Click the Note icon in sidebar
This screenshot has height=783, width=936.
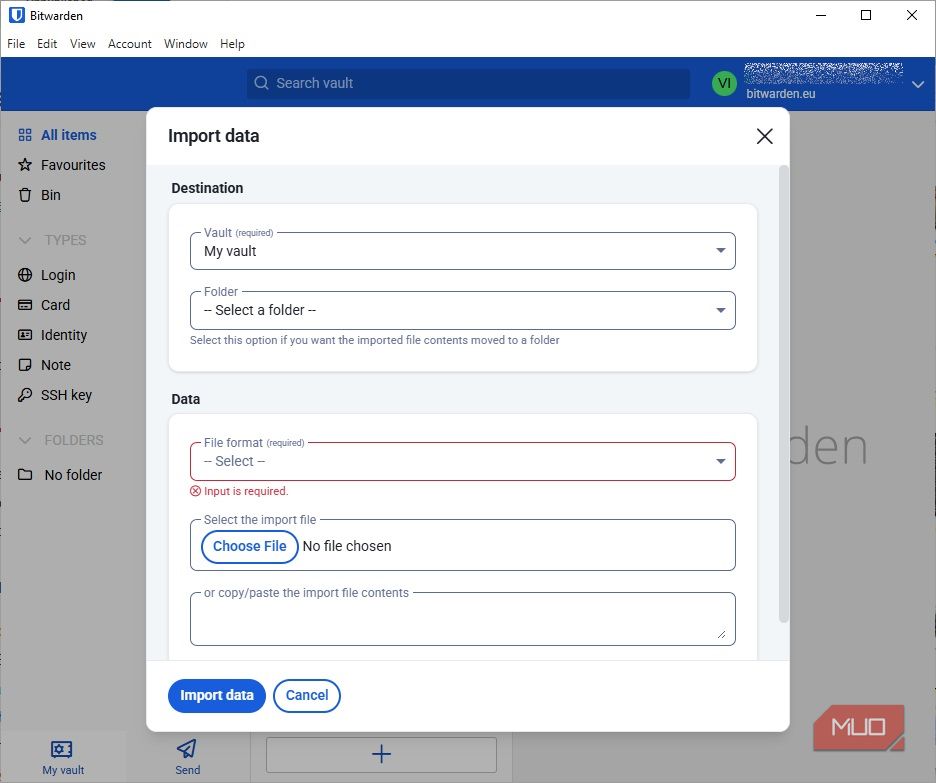[25, 365]
